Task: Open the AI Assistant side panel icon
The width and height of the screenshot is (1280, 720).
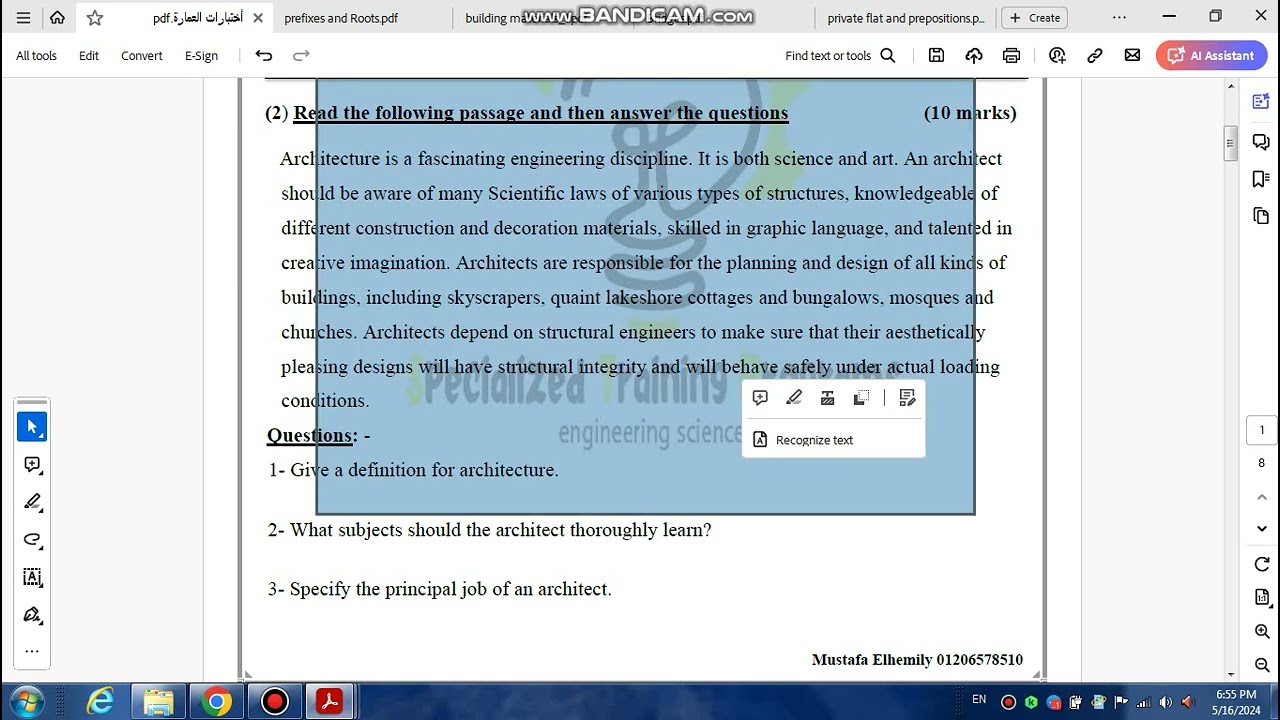Action: pos(1261,101)
